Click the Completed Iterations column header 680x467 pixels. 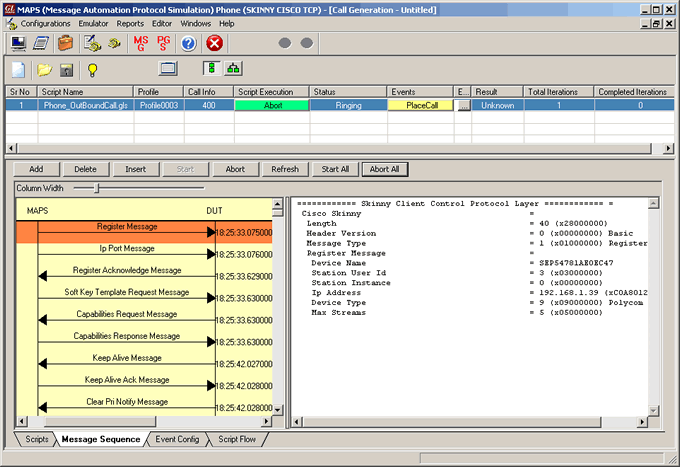(634, 92)
